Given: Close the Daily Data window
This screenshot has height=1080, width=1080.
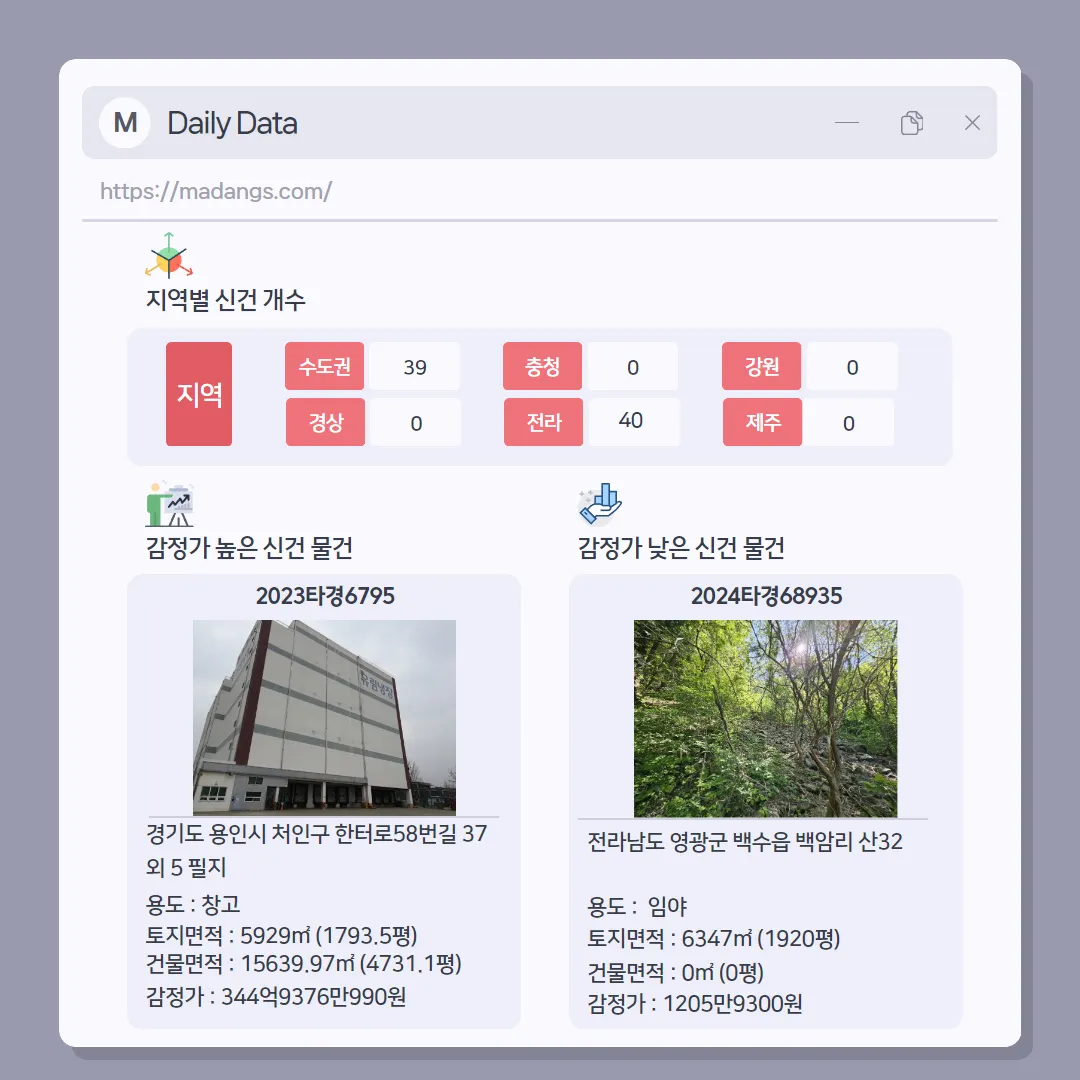Looking at the screenshot, I should 972,123.
